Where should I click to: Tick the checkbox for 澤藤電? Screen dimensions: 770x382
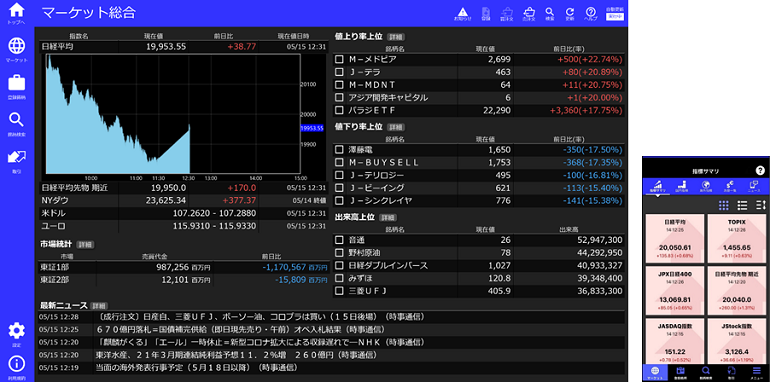339,149
